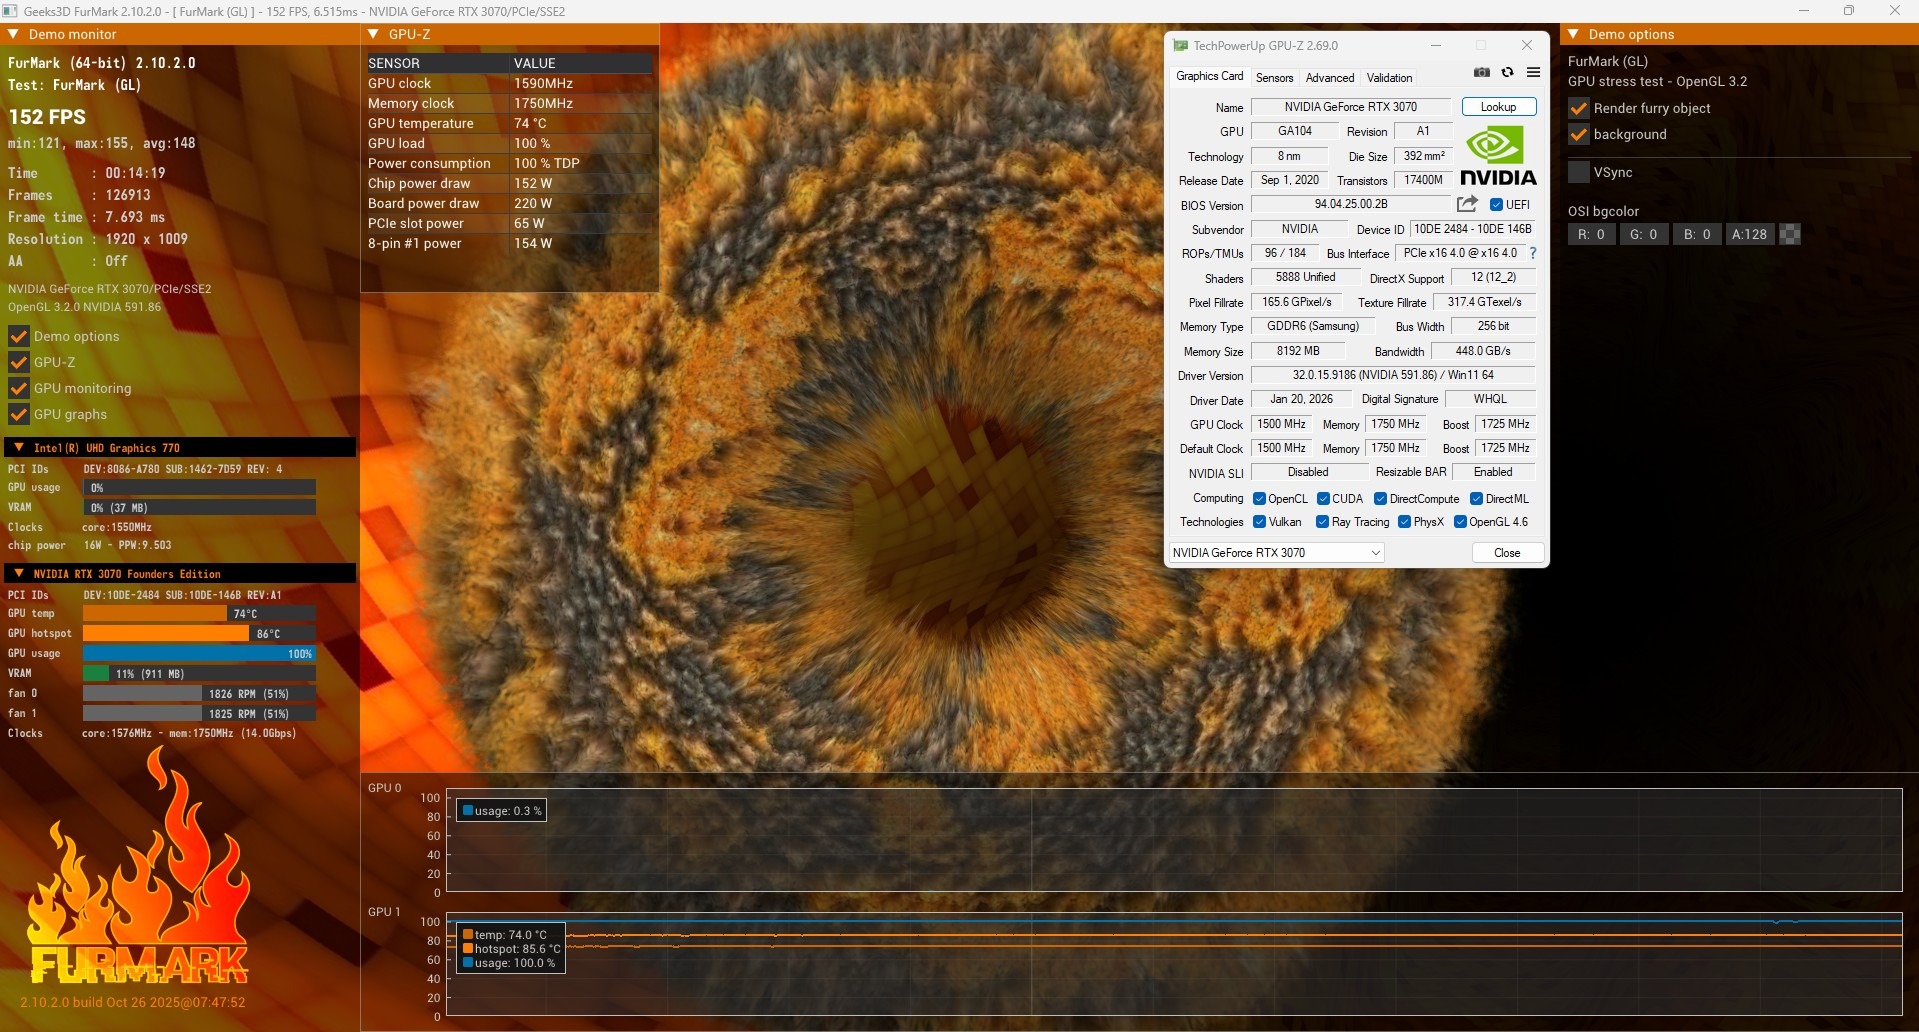This screenshot has height=1032, width=1919.
Task: Open the OSI bgcolor checkered color swatch
Action: (x=1790, y=234)
